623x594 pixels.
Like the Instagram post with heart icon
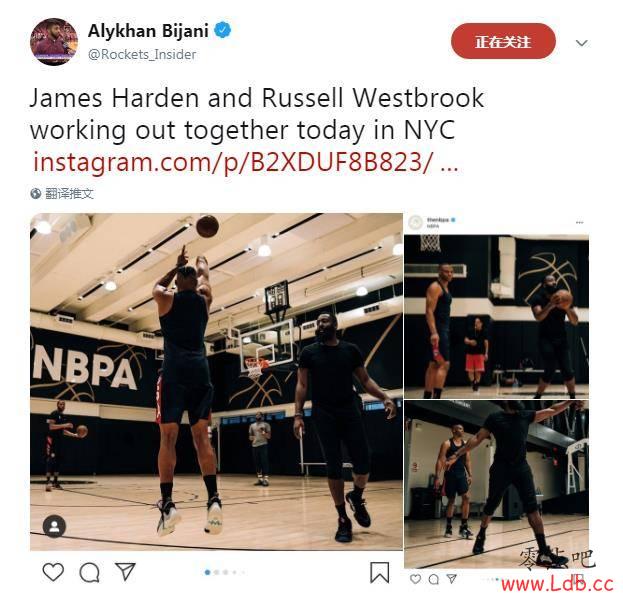[x=53, y=572]
